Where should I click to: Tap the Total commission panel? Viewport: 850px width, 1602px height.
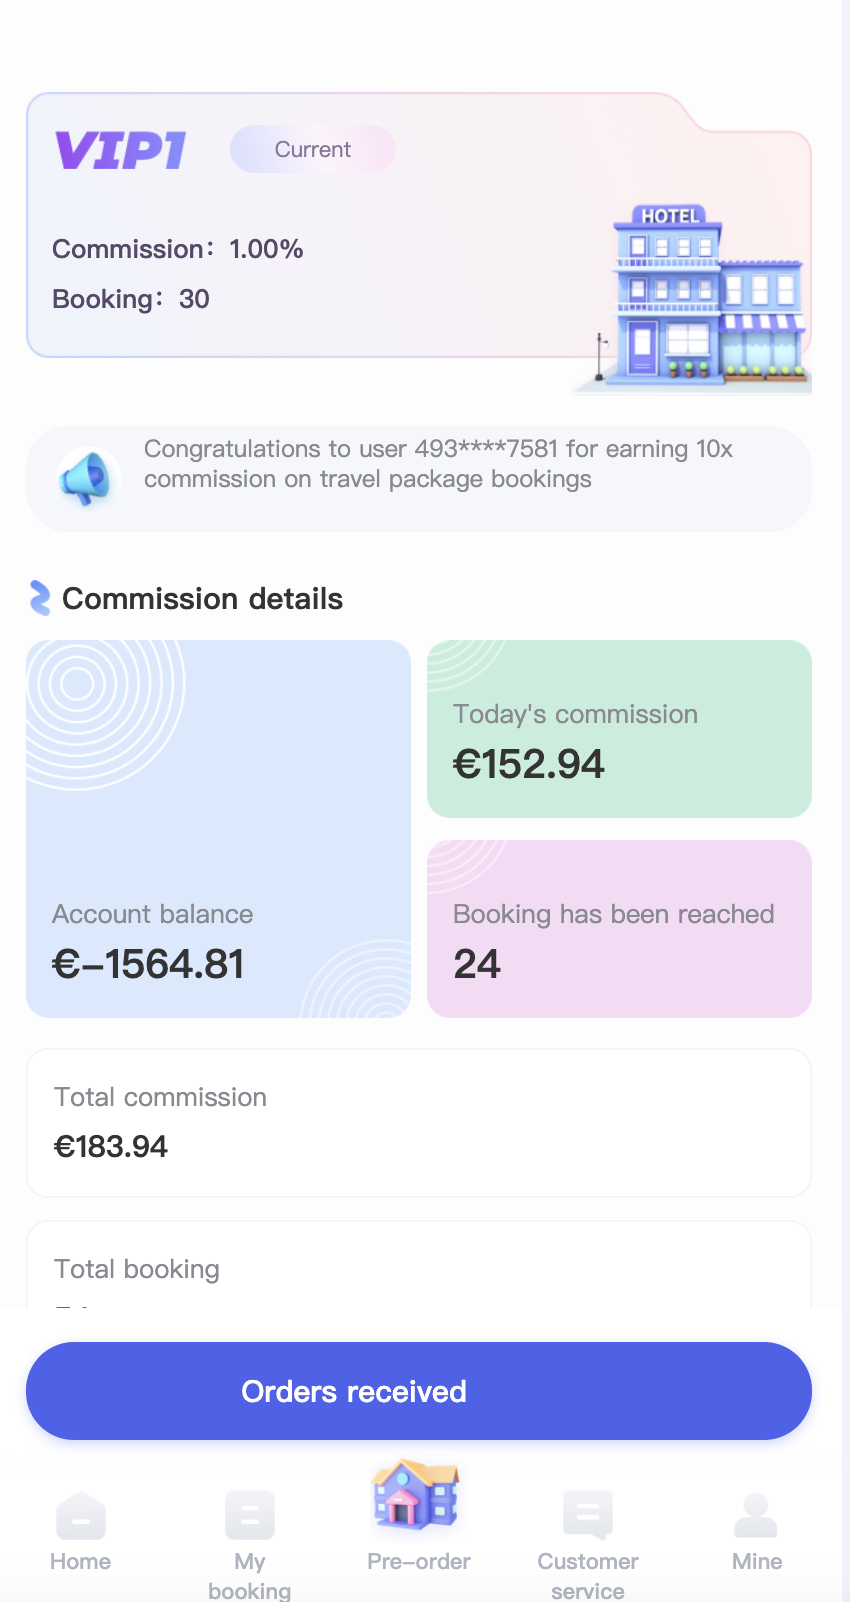tap(418, 1123)
